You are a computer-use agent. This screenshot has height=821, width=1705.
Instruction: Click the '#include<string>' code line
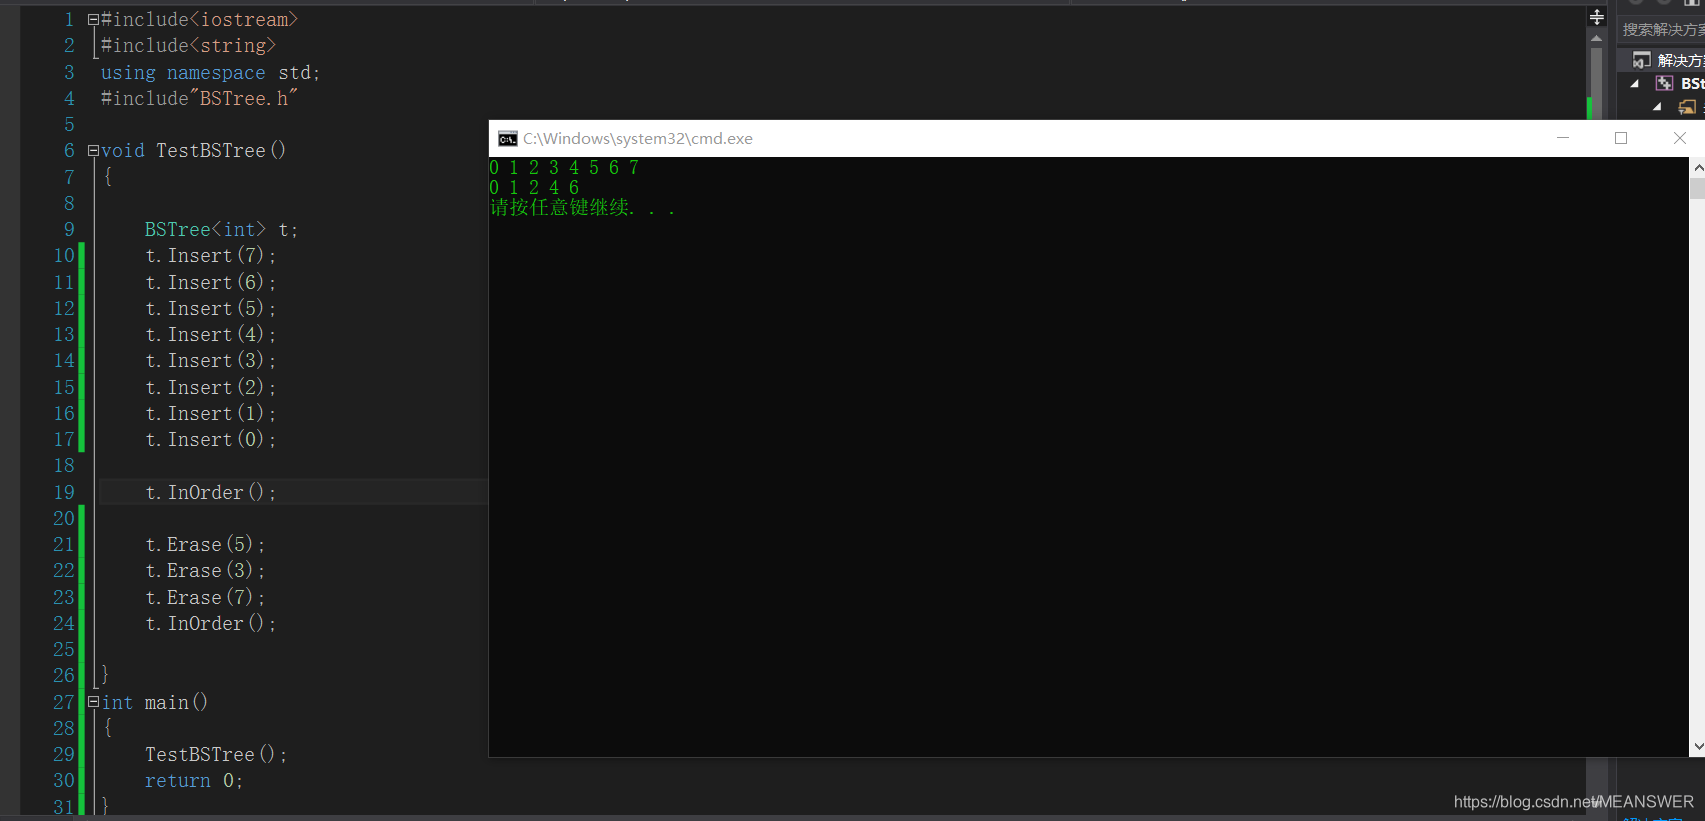click(x=188, y=46)
